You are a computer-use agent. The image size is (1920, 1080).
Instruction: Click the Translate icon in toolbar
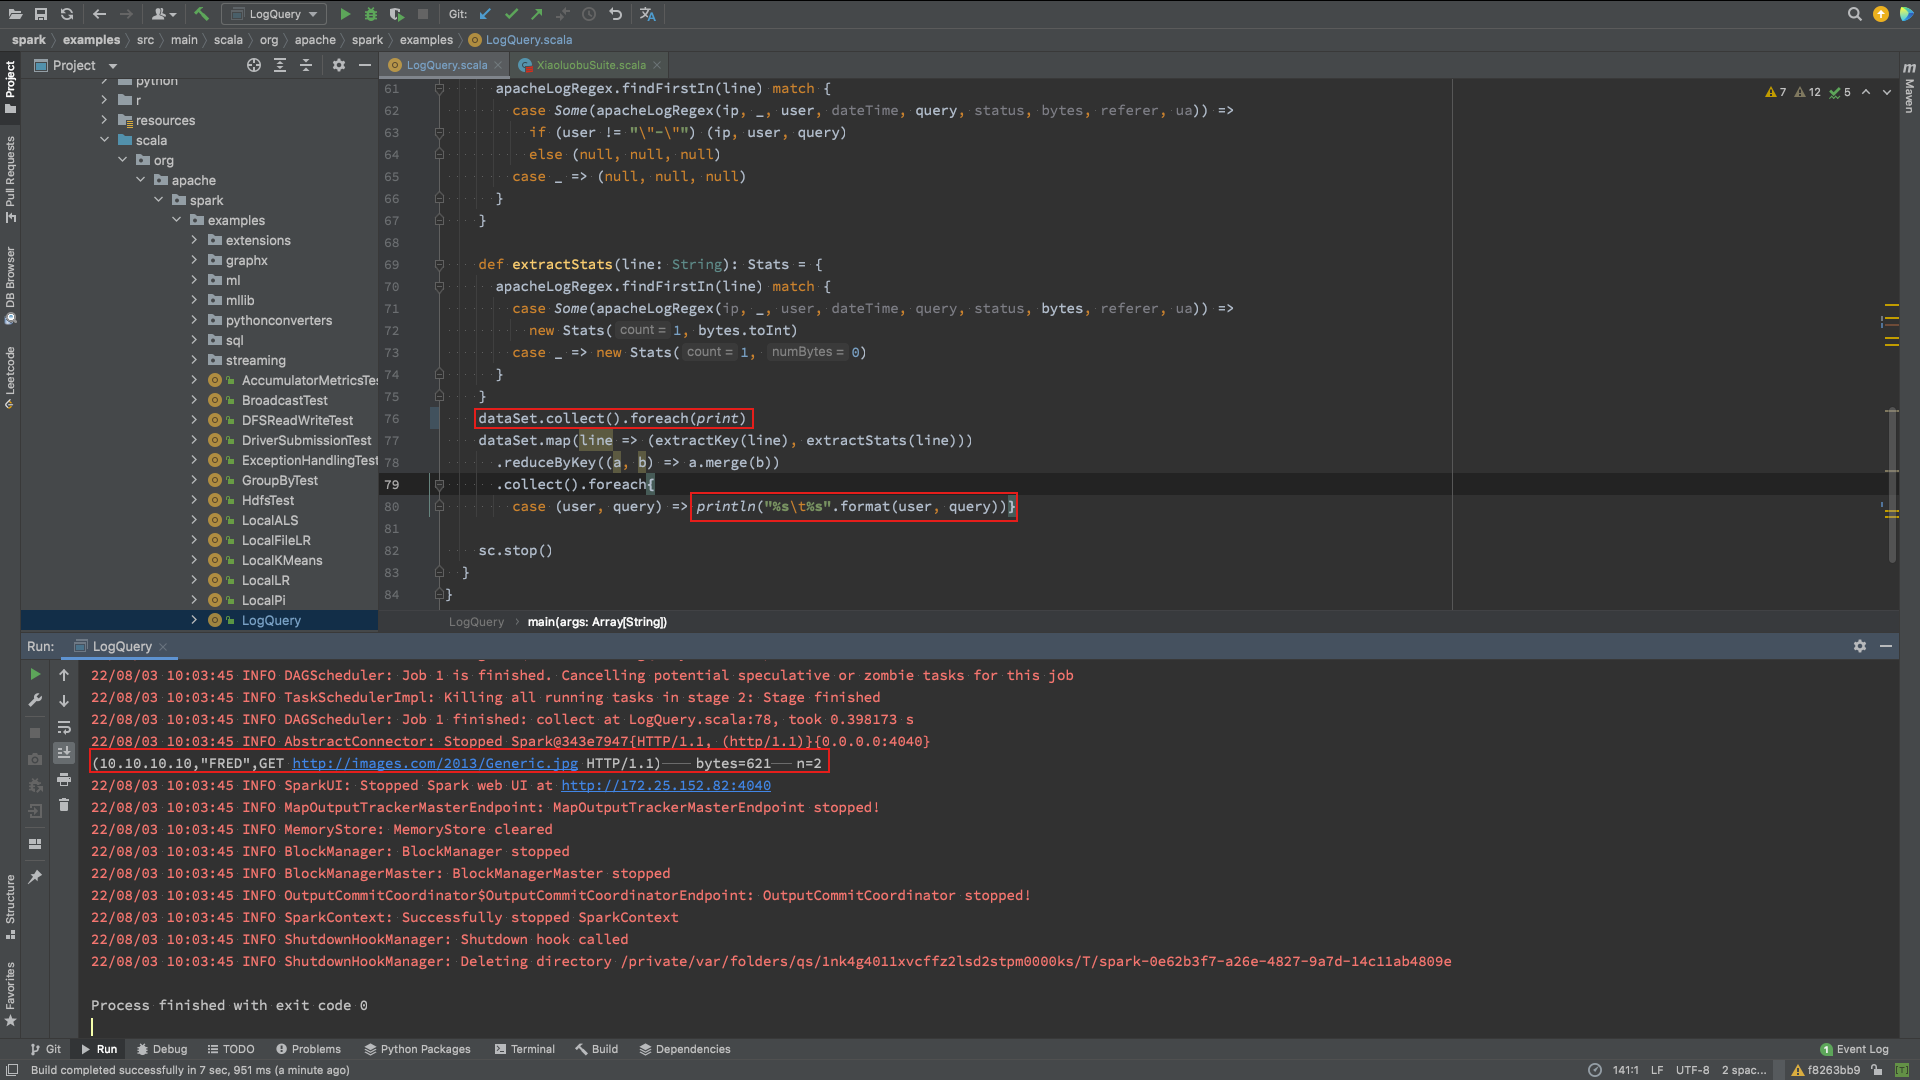pos(648,14)
